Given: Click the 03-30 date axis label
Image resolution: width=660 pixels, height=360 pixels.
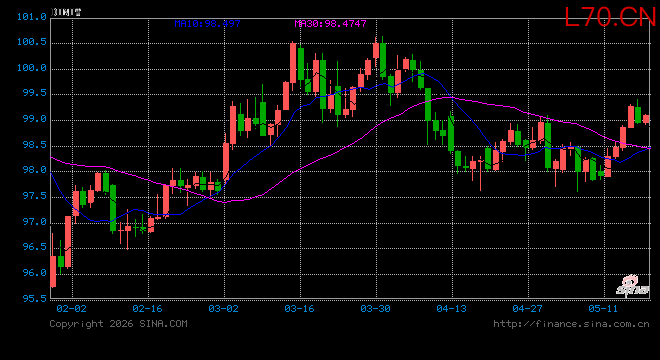Looking at the screenshot, I should tap(375, 309).
